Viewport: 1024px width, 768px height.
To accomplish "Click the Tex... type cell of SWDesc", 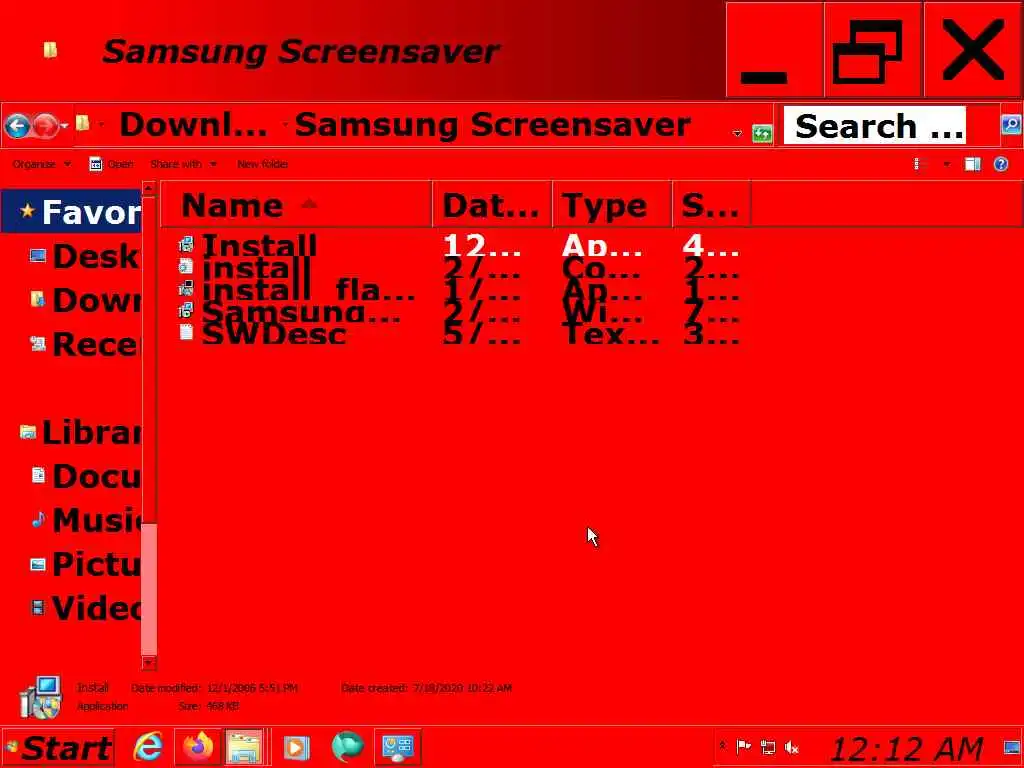I will tap(611, 334).
